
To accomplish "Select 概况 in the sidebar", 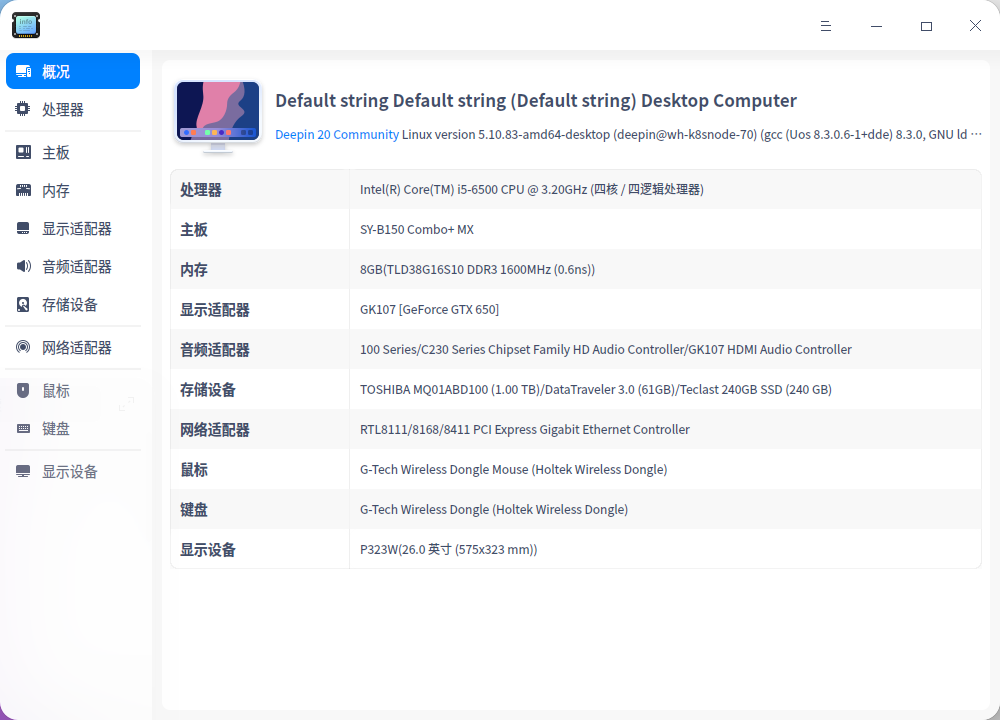I will click(x=73, y=71).
